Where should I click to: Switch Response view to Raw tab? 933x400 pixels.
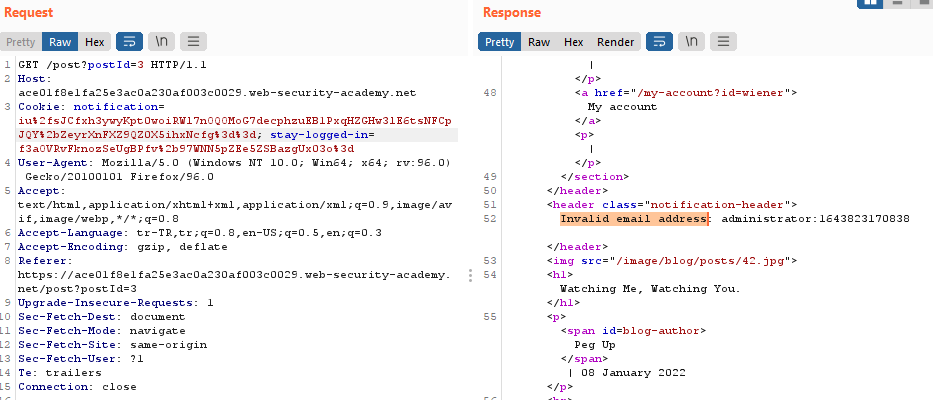point(539,42)
